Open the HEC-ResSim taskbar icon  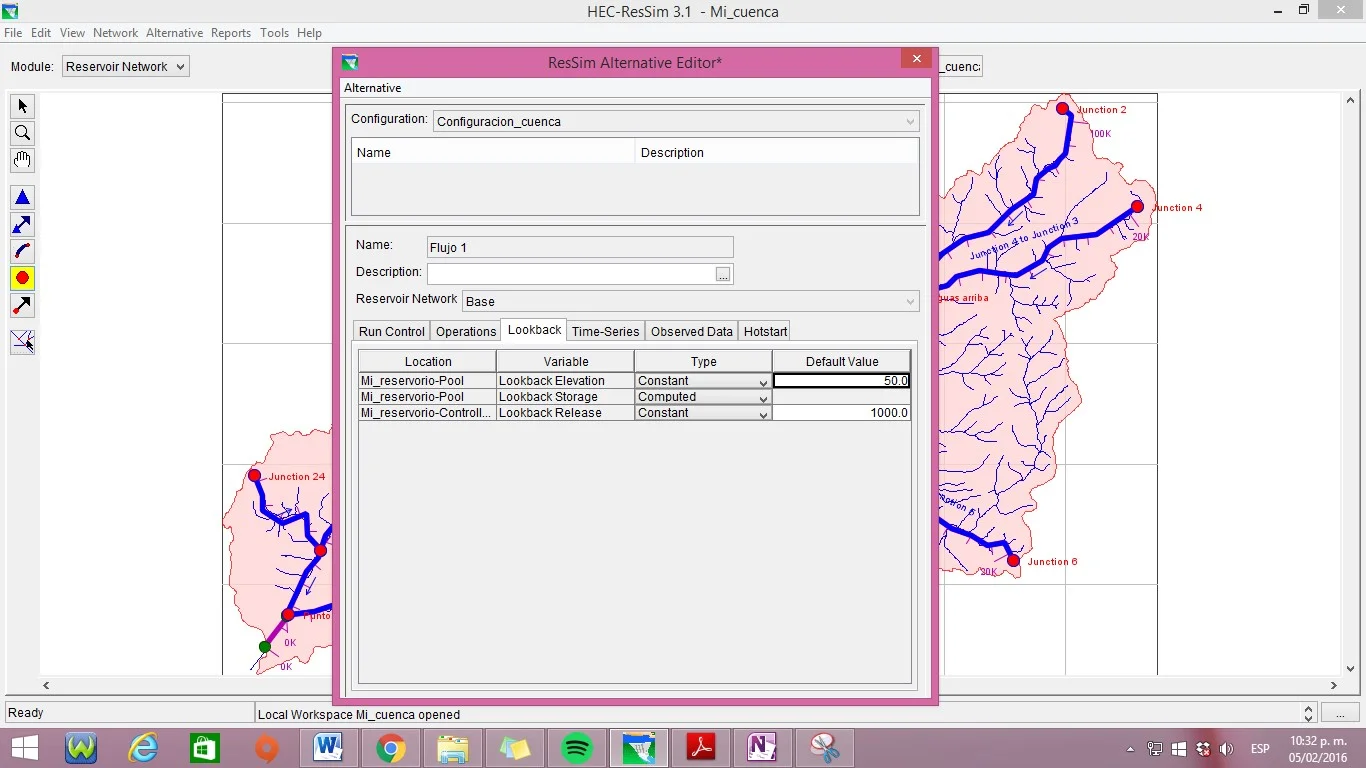(639, 748)
